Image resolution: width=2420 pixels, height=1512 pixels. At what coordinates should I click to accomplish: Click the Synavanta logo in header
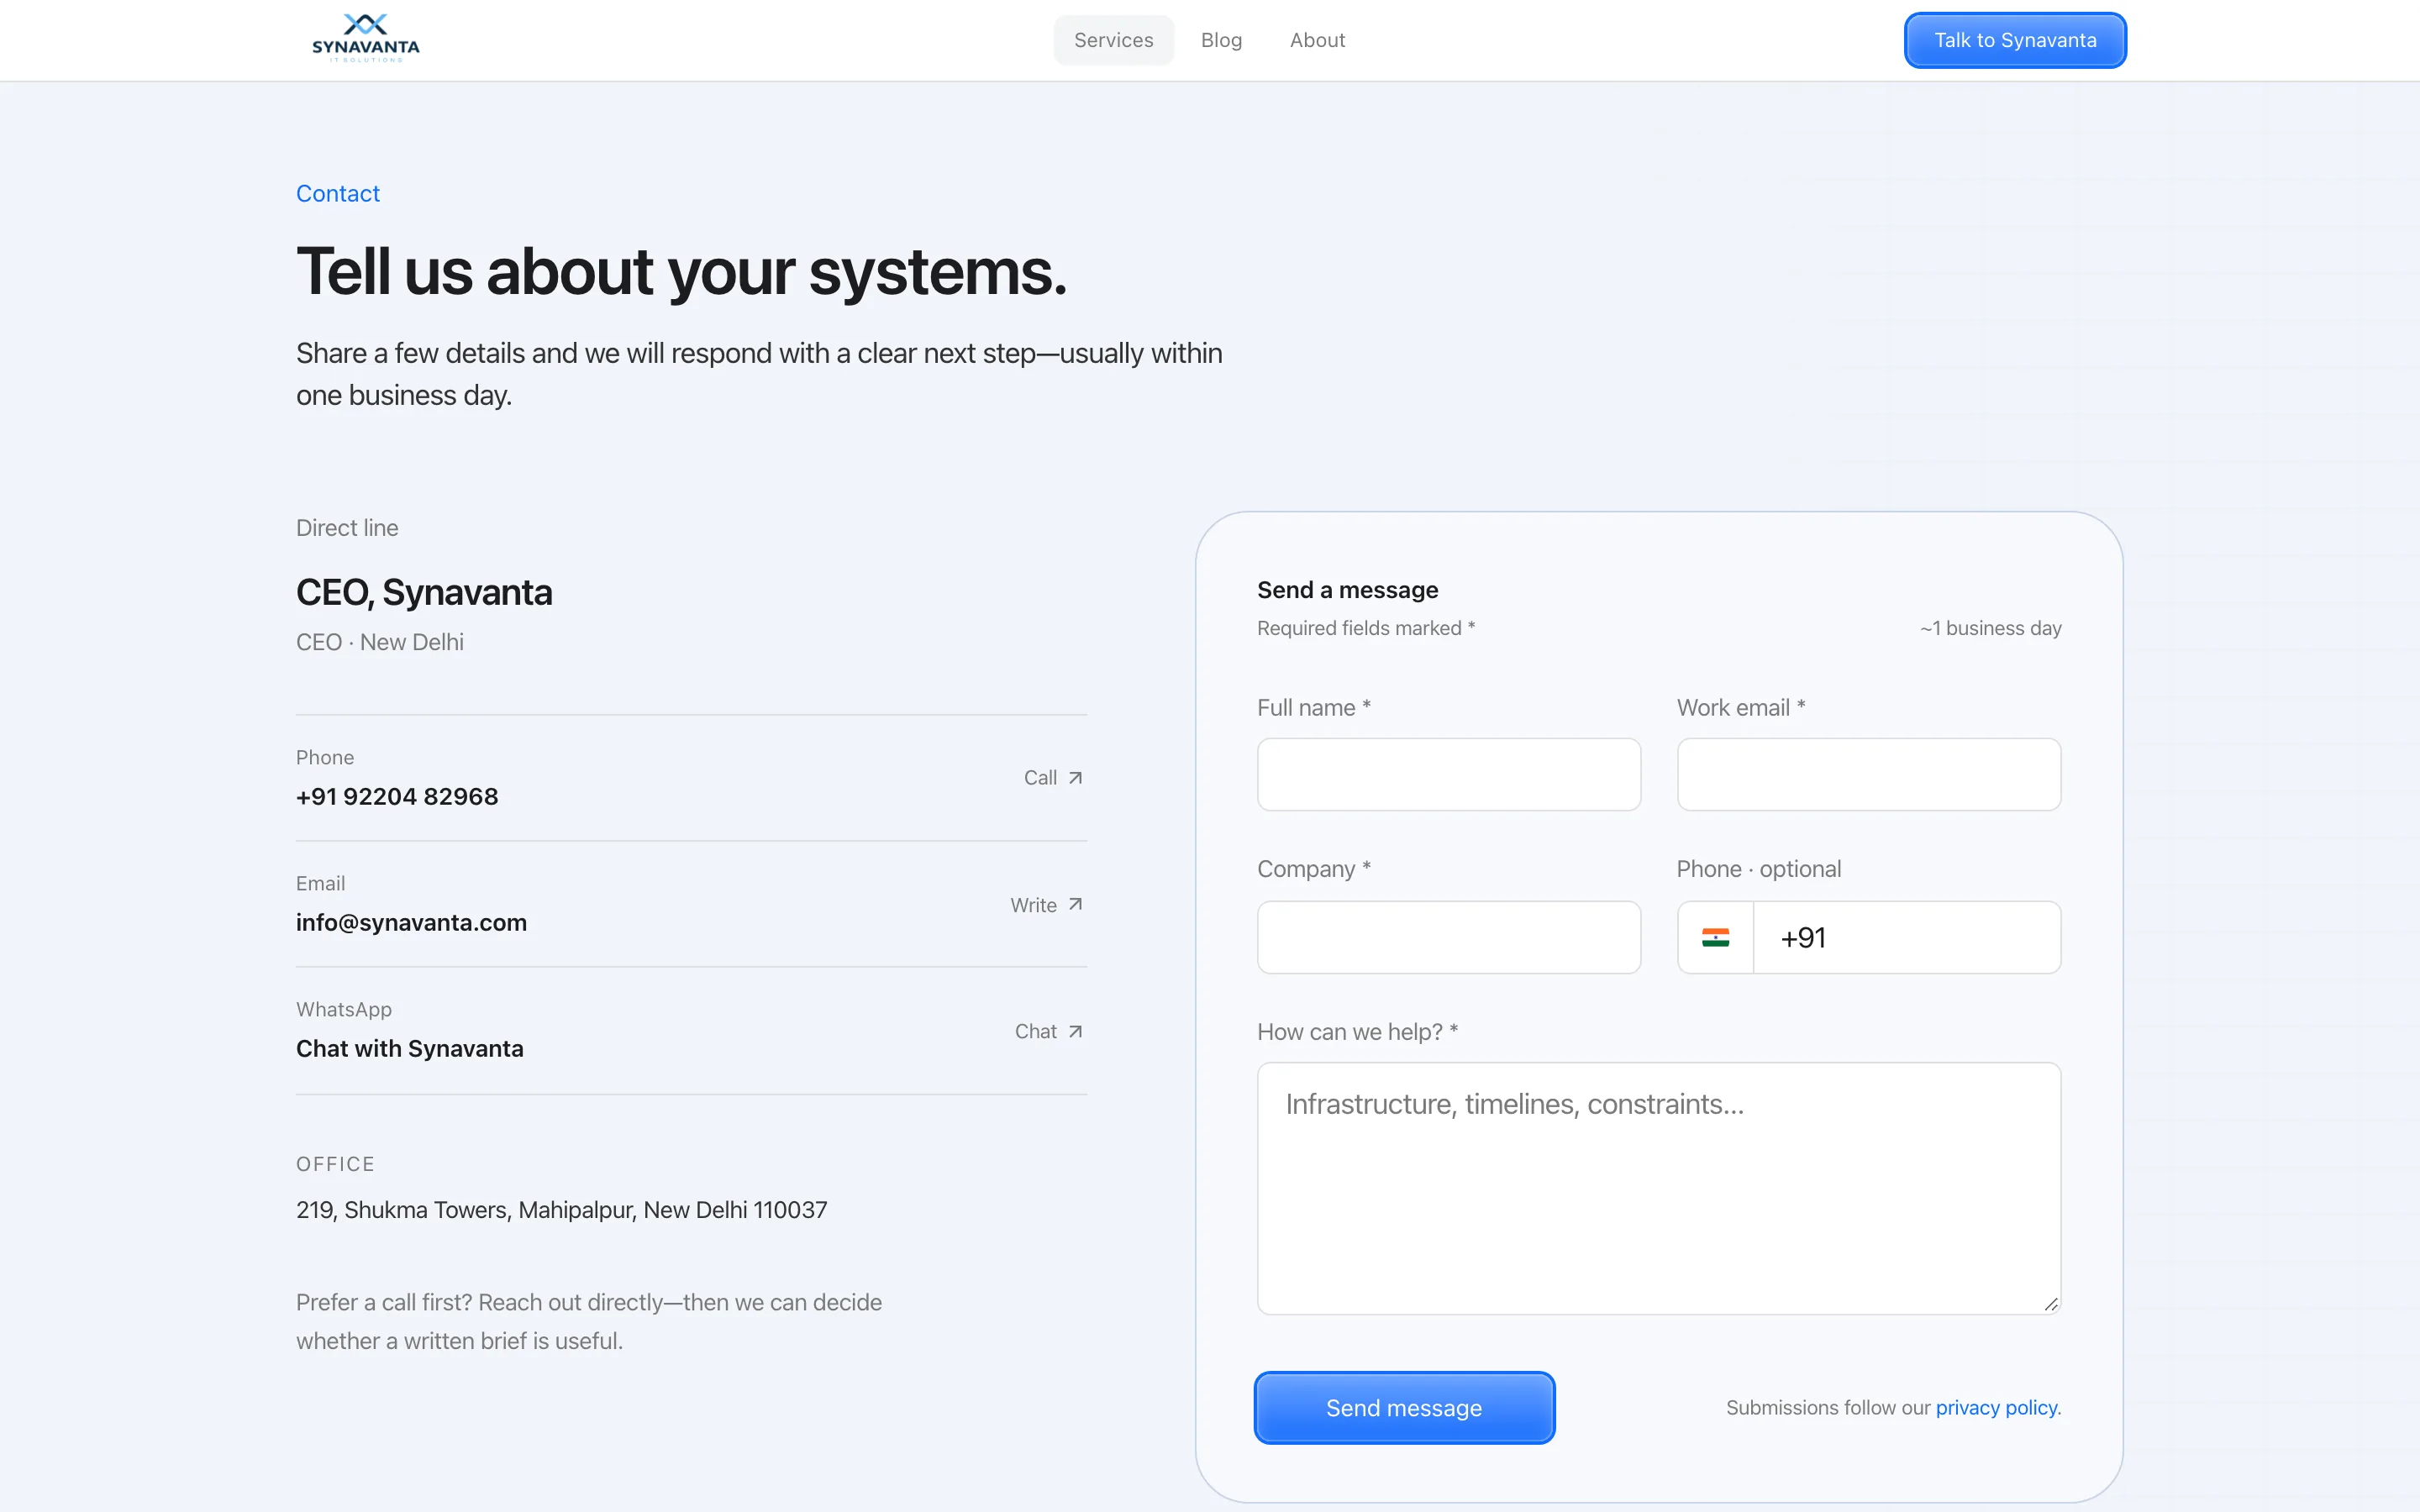[365, 39]
